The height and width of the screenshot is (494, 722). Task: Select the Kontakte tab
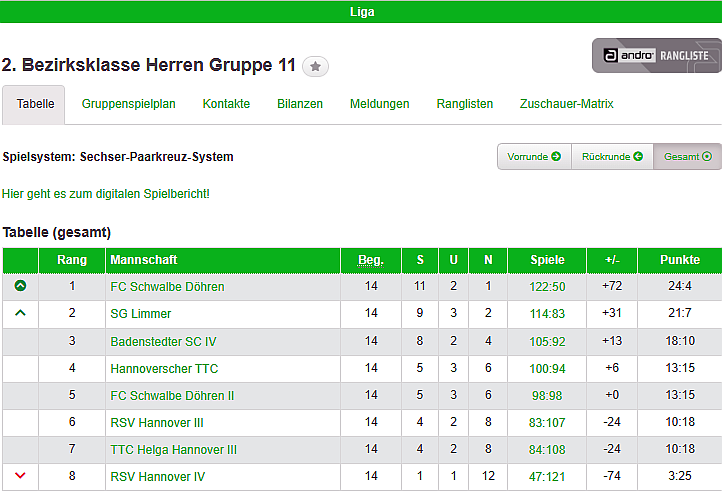(226, 104)
